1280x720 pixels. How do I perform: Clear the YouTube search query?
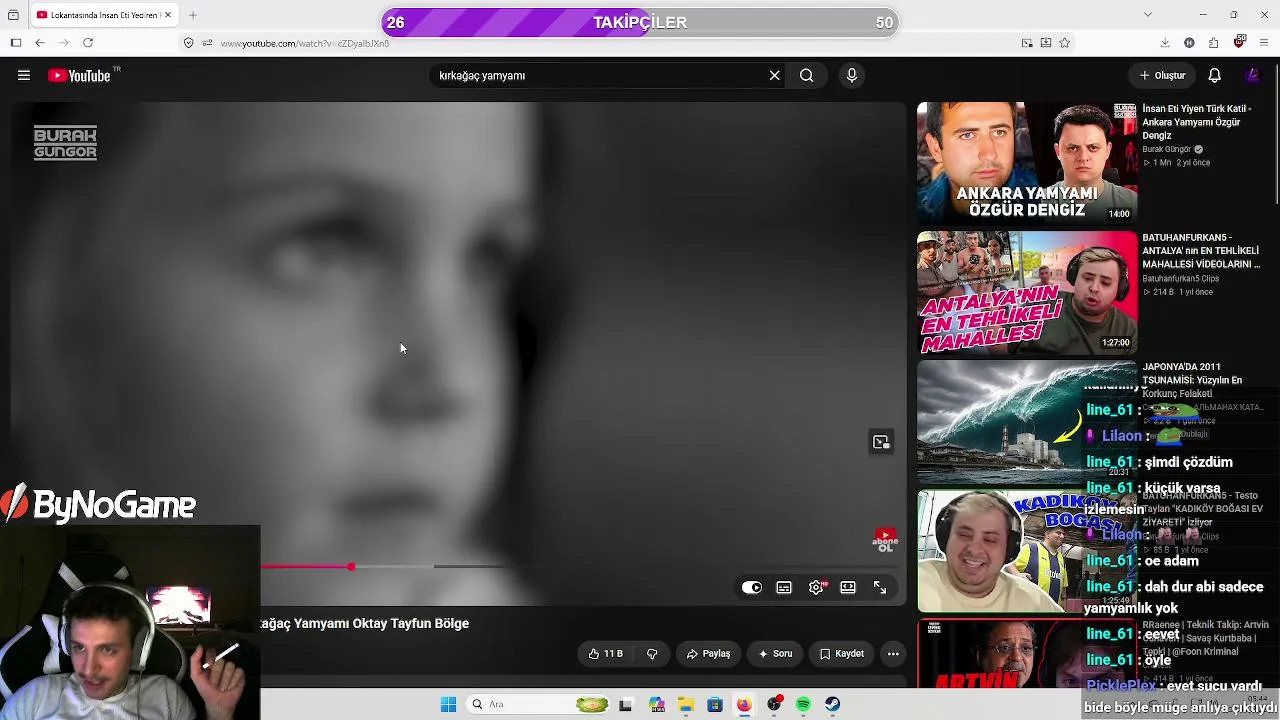click(x=774, y=75)
